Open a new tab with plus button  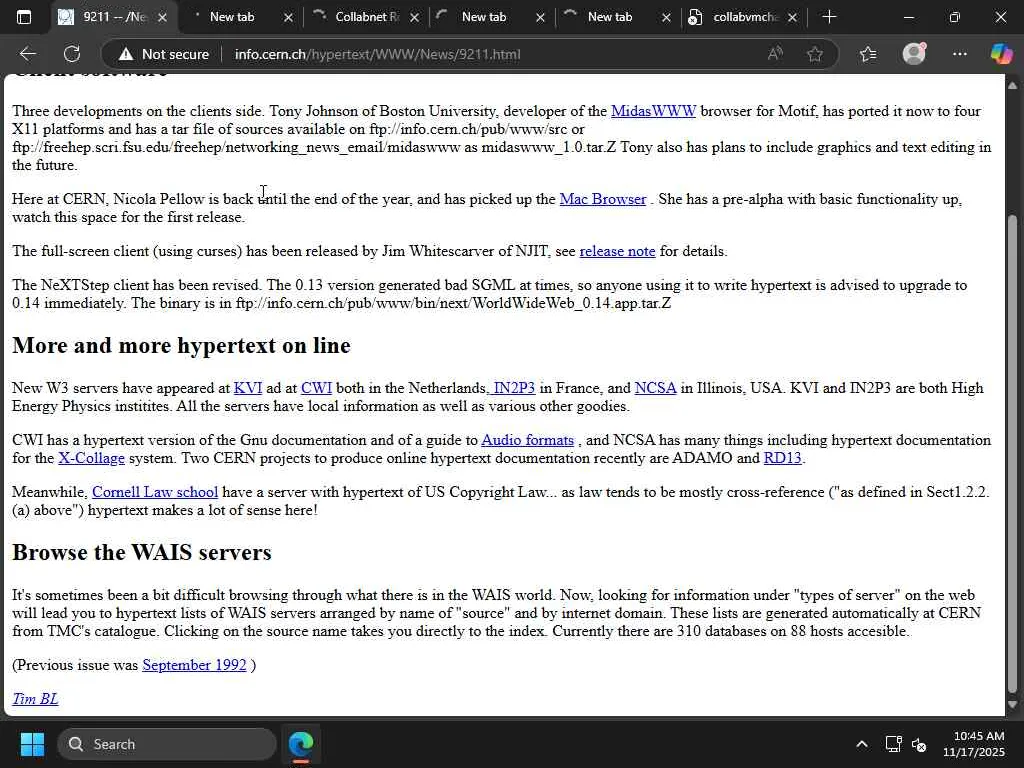pos(829,17)
